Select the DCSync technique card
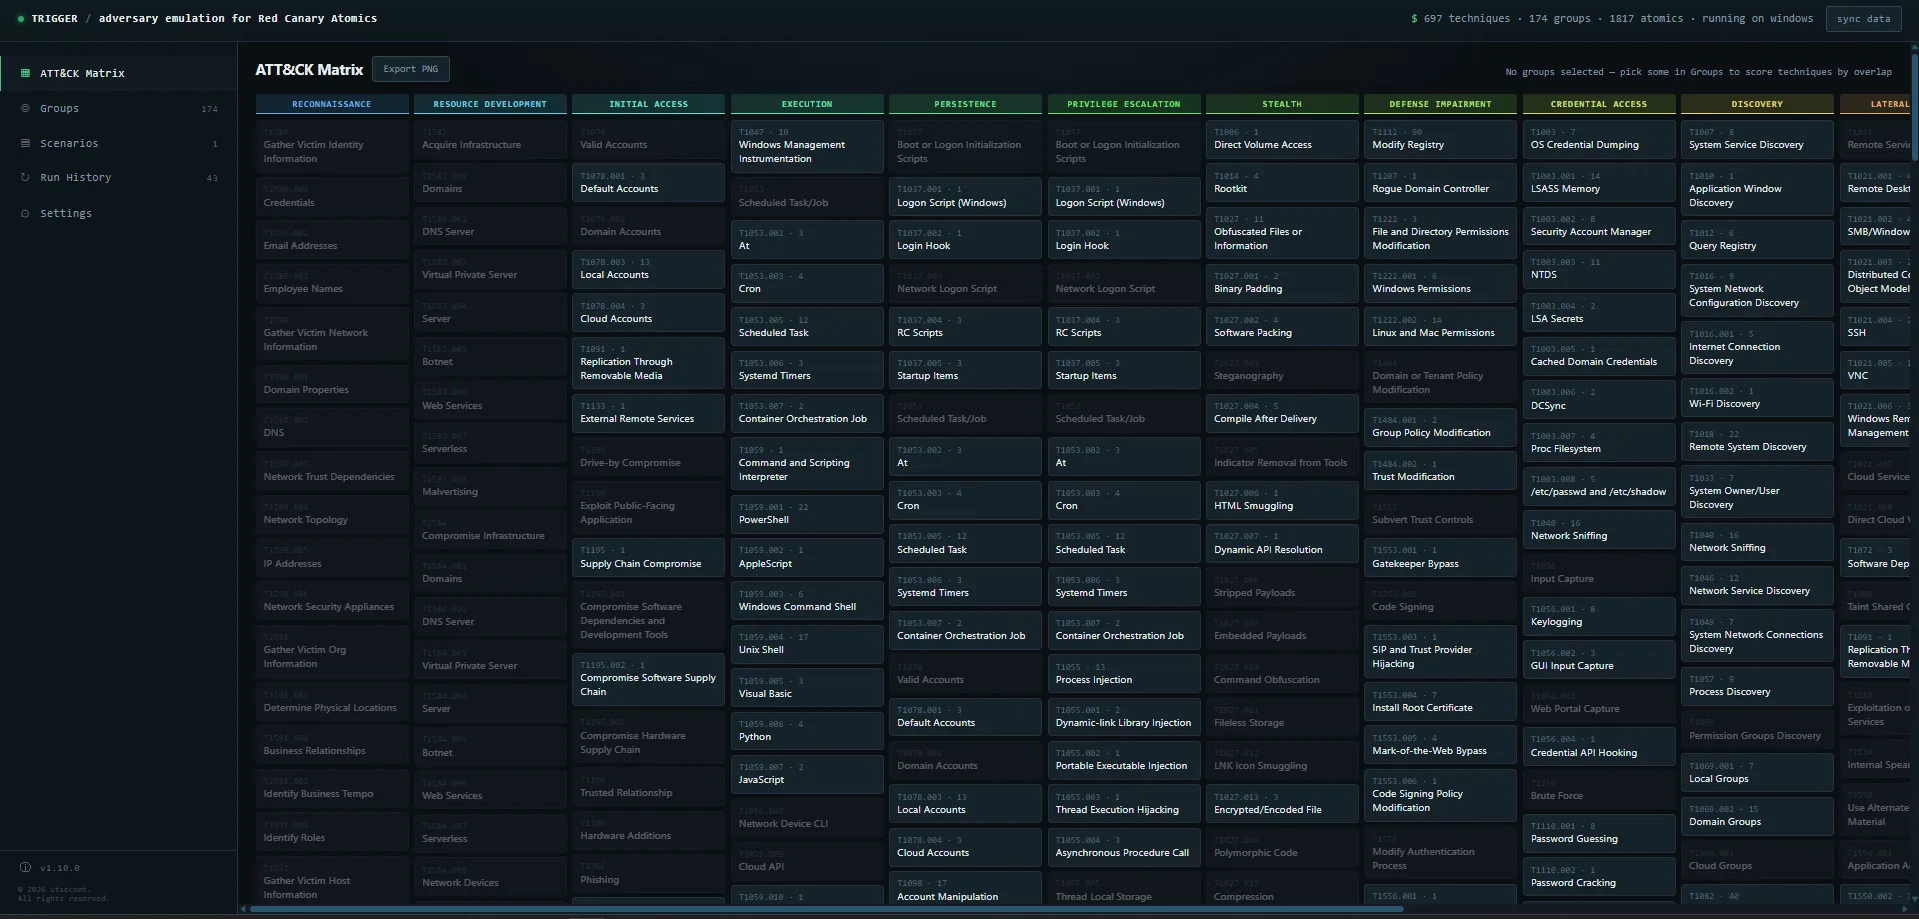 [x=1598, y=399]
